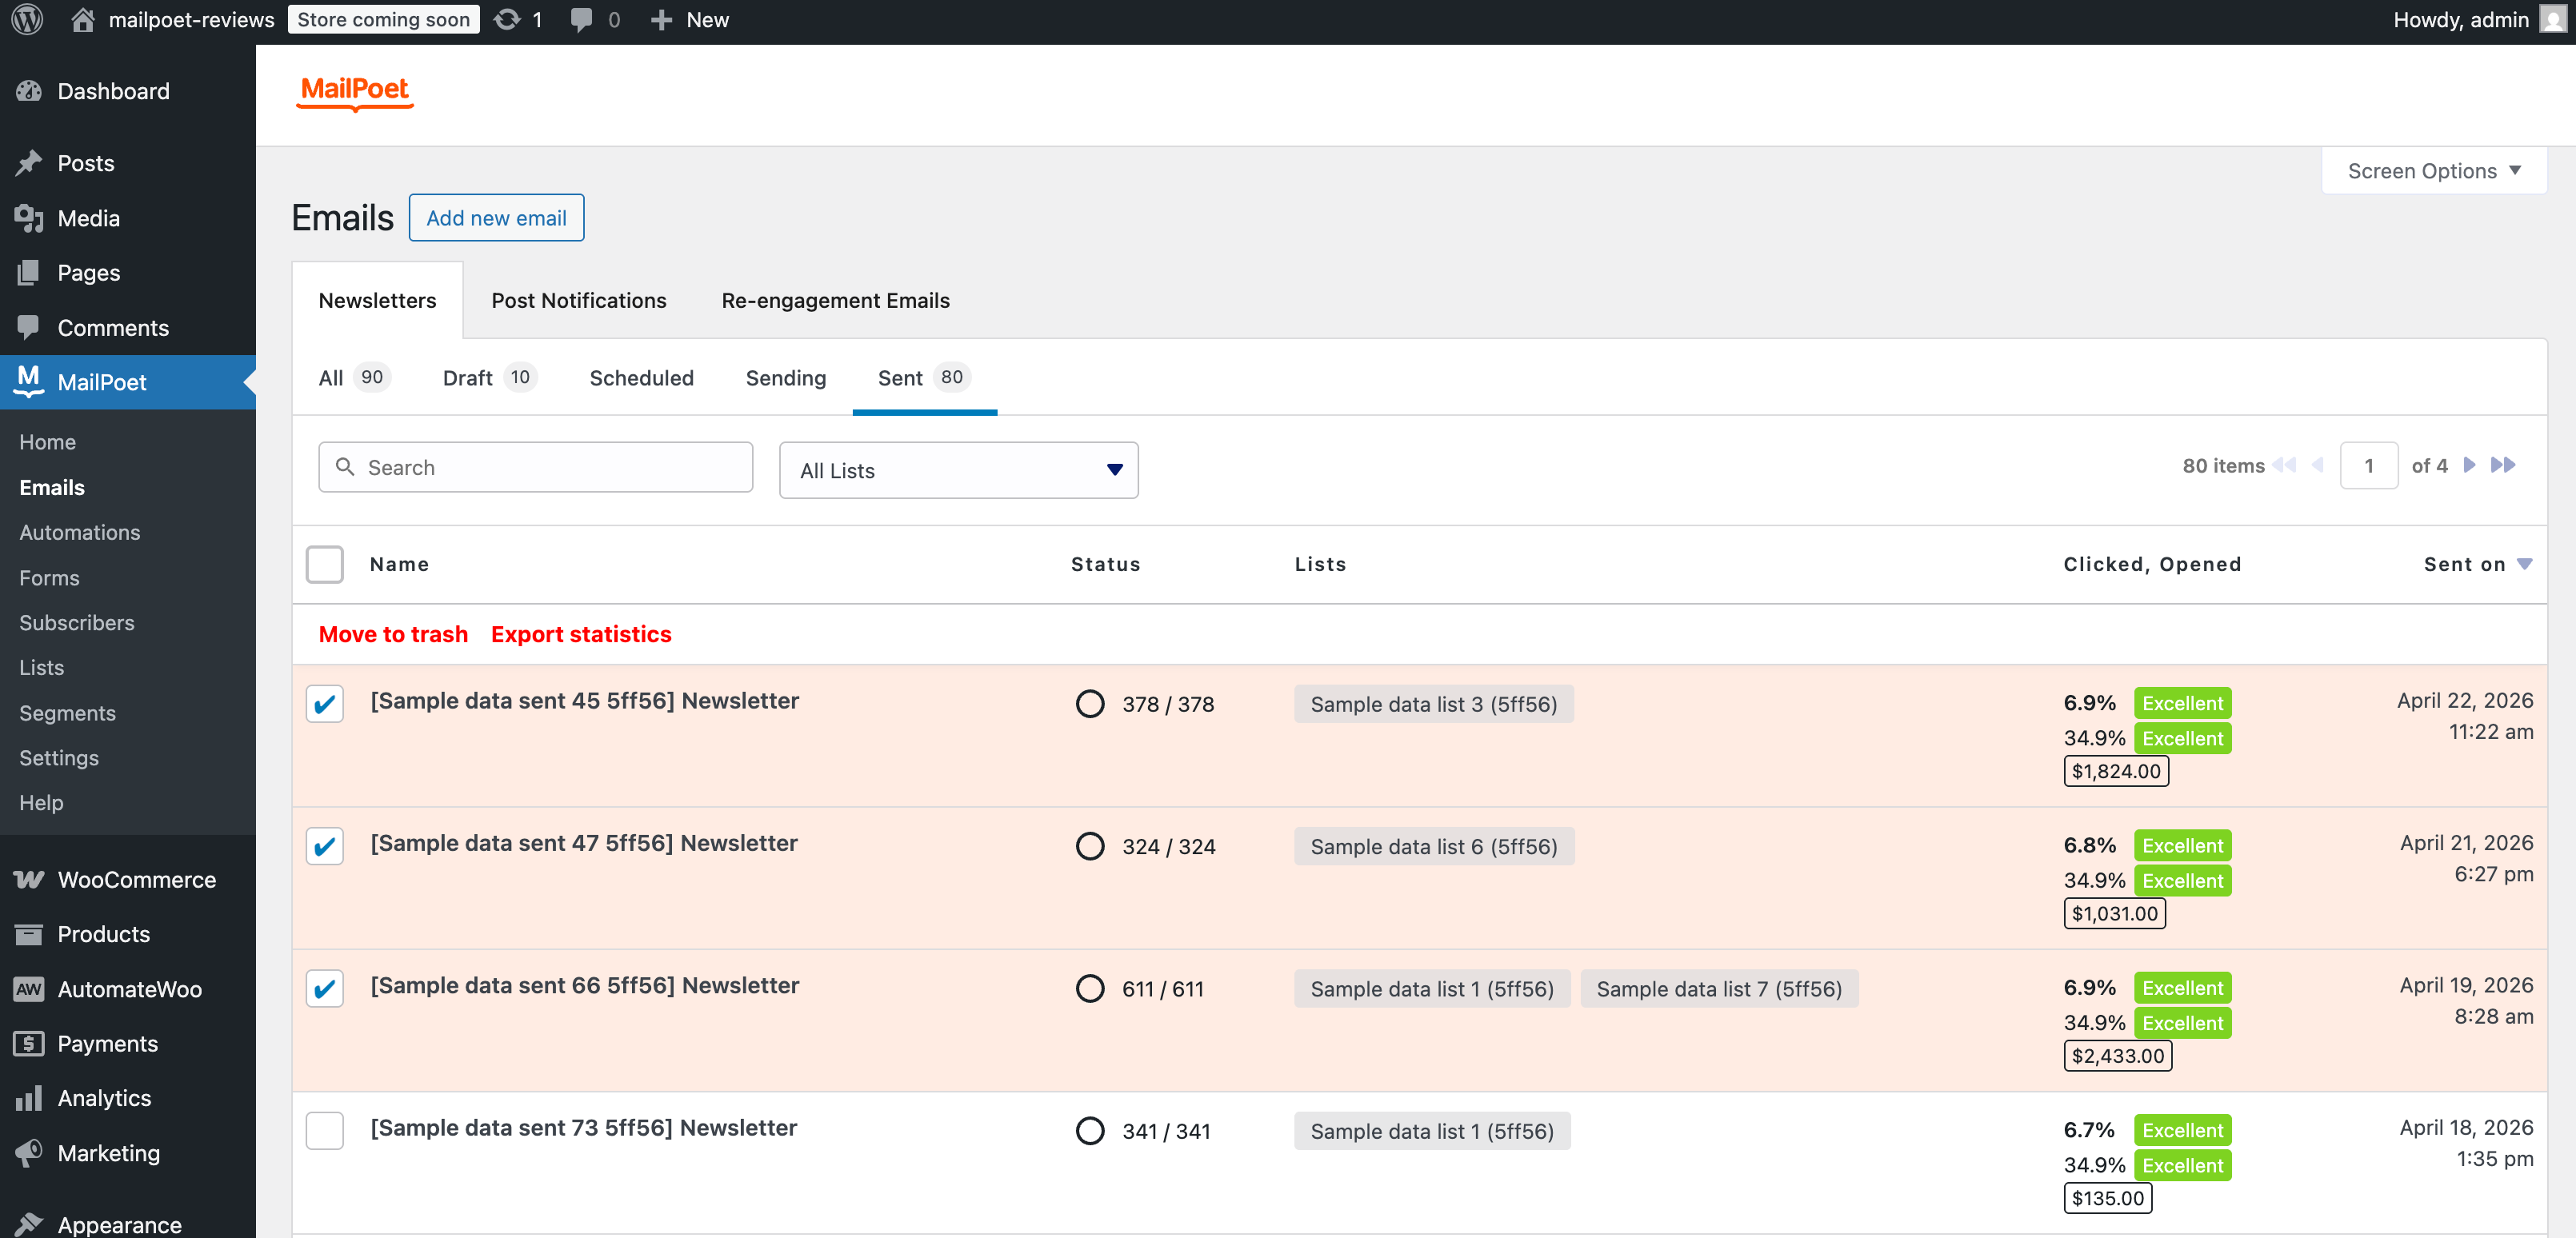Click Store coming soon badge
2576x1238 pixels.
coord(383,20)
